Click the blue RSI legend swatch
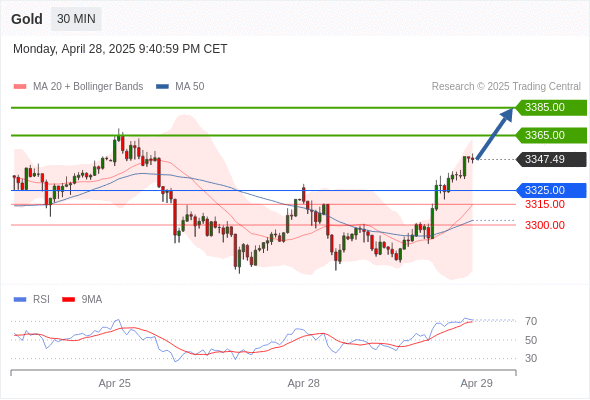 20,300
